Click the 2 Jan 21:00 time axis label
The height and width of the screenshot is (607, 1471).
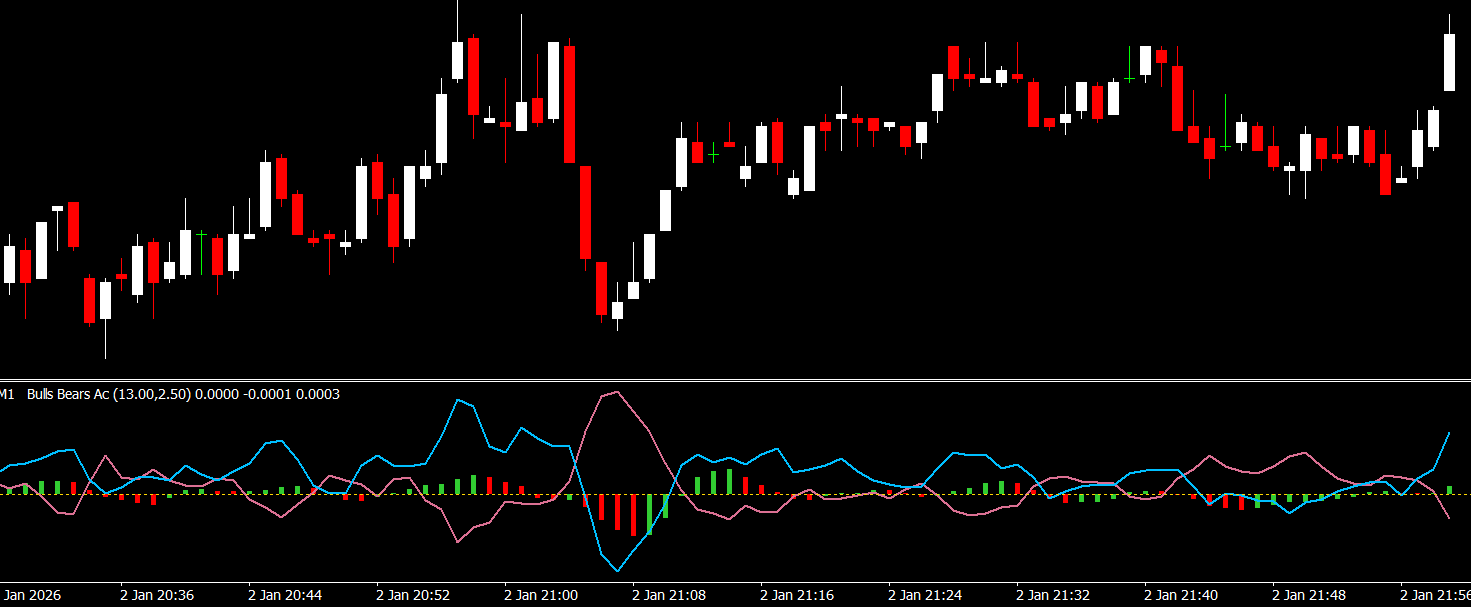(x=541, y=595)
